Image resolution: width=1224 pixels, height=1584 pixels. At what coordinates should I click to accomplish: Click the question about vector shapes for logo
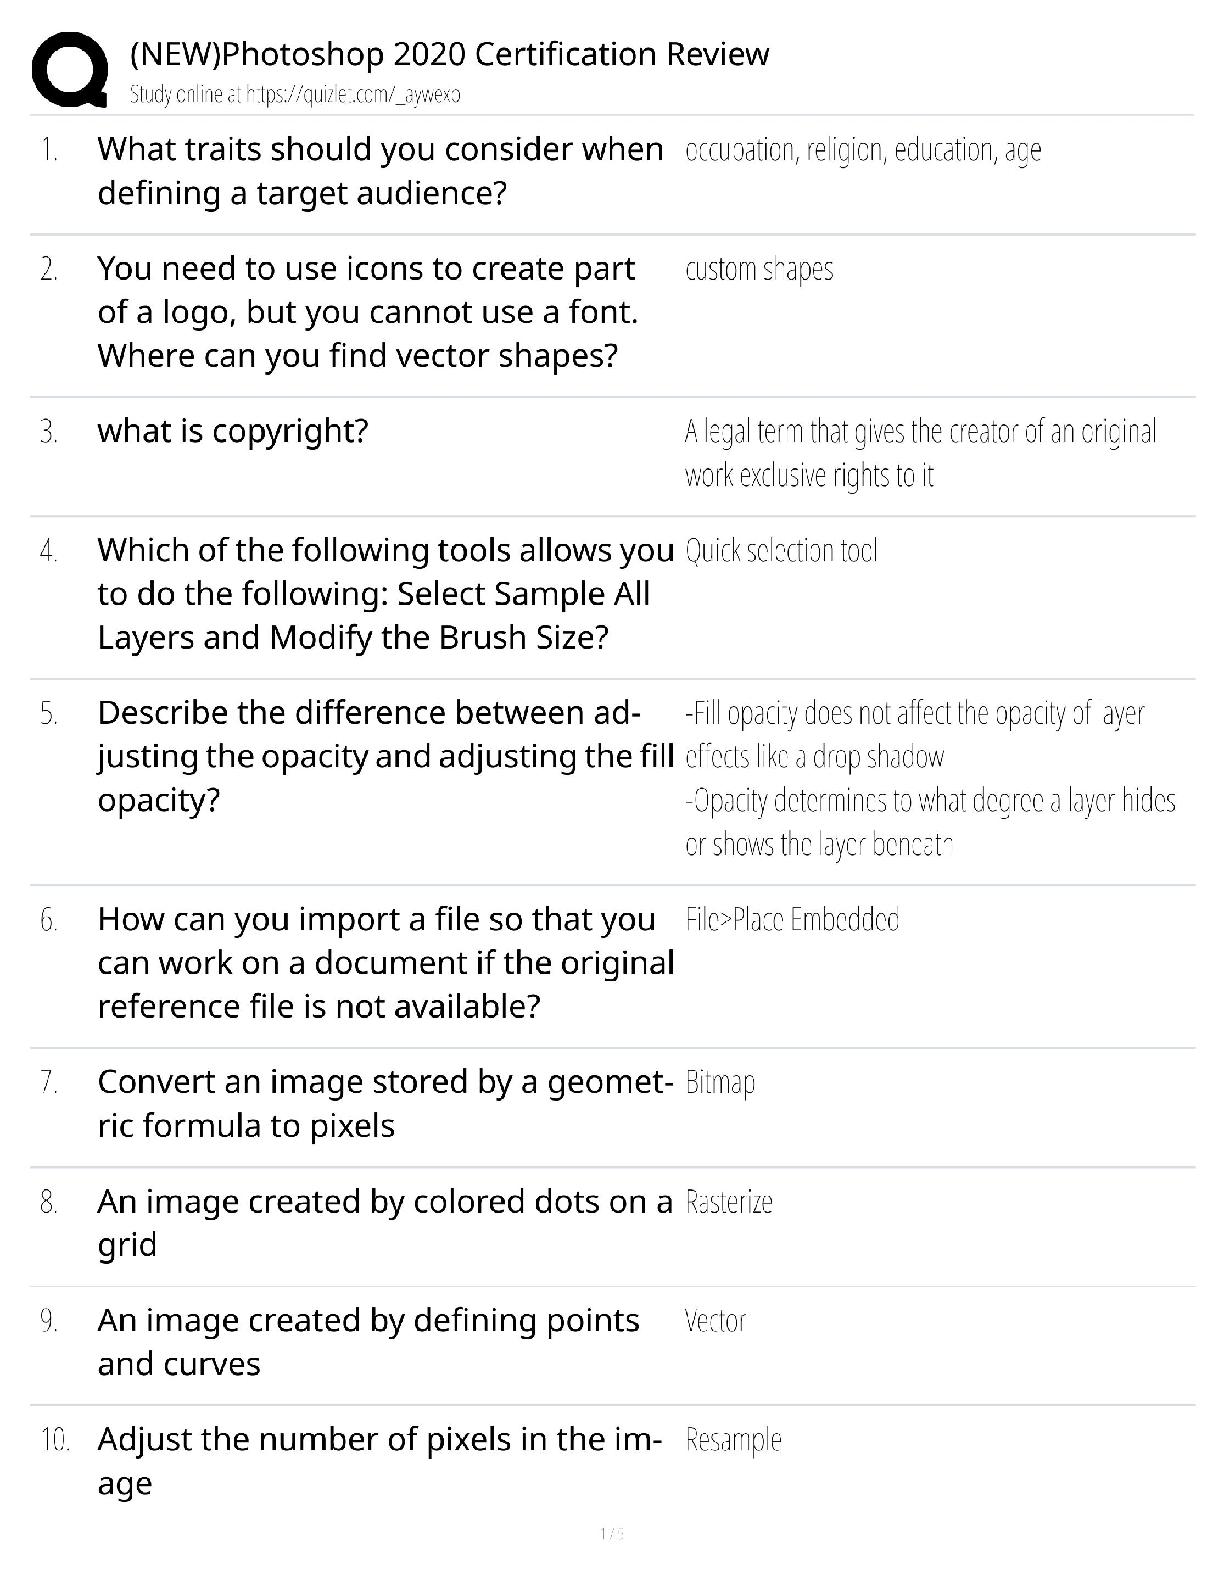click(367, 312)
